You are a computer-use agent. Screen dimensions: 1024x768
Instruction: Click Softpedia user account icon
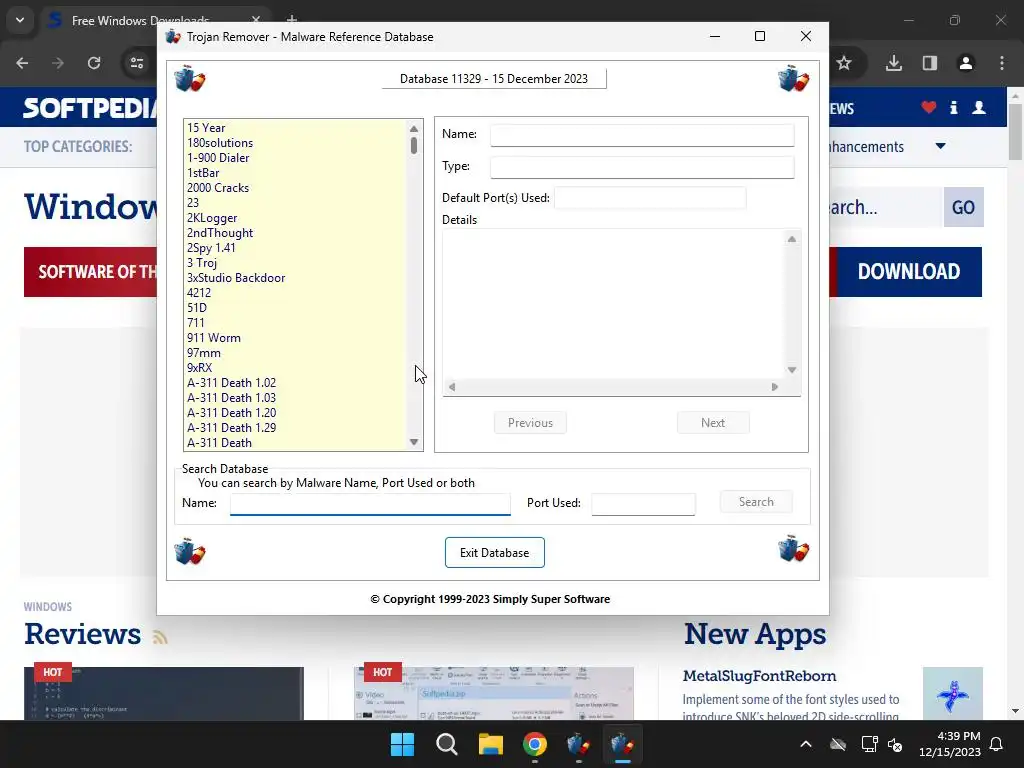[x=979, y=108]
